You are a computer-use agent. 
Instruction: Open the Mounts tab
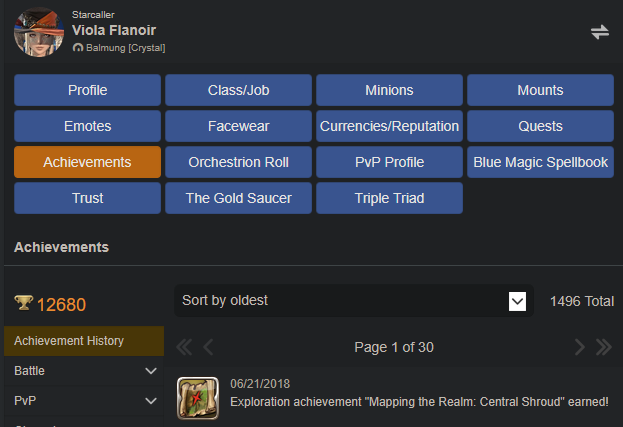[x=540, y=90]
